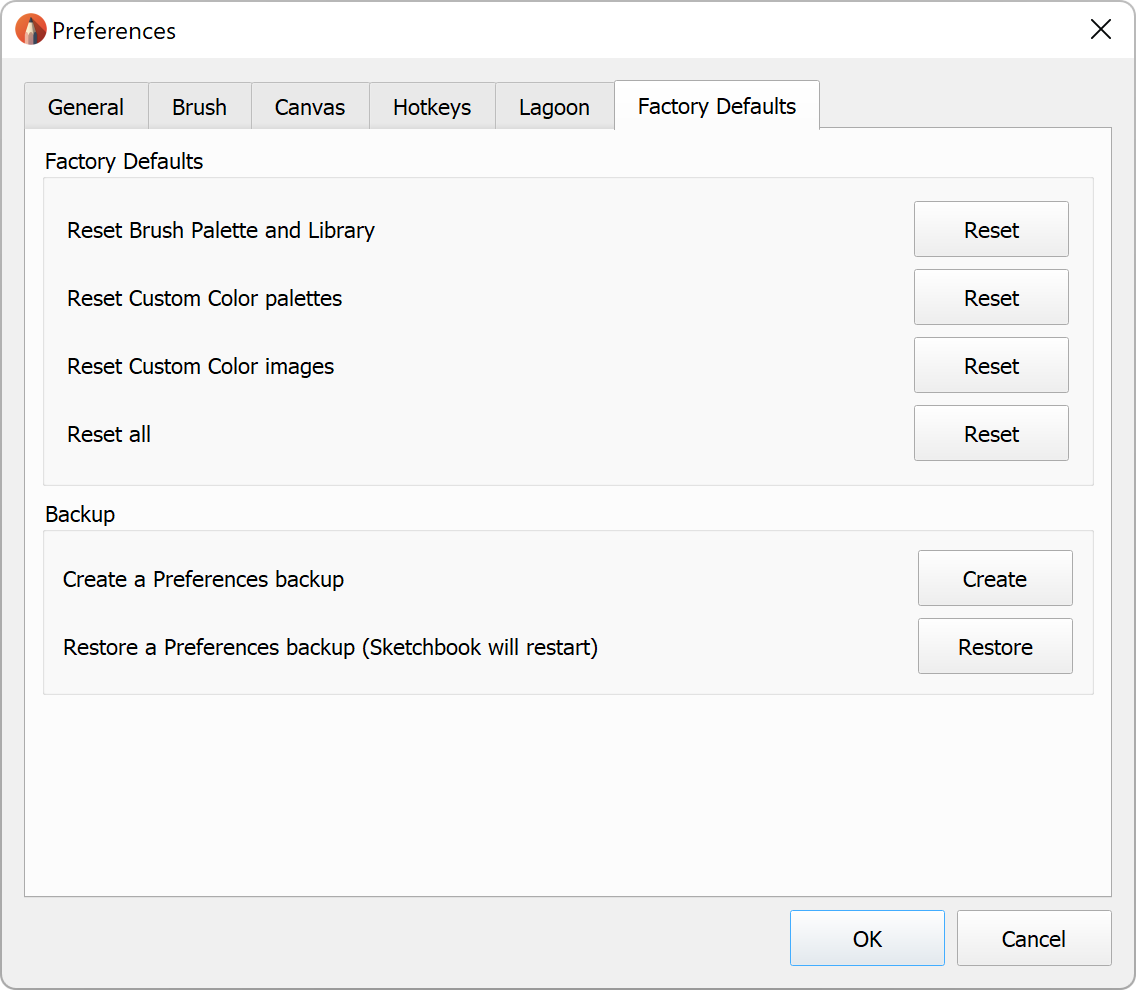Restore a Preferences backup
Viewport: 1136px width, 990px height.
point(995,647)
